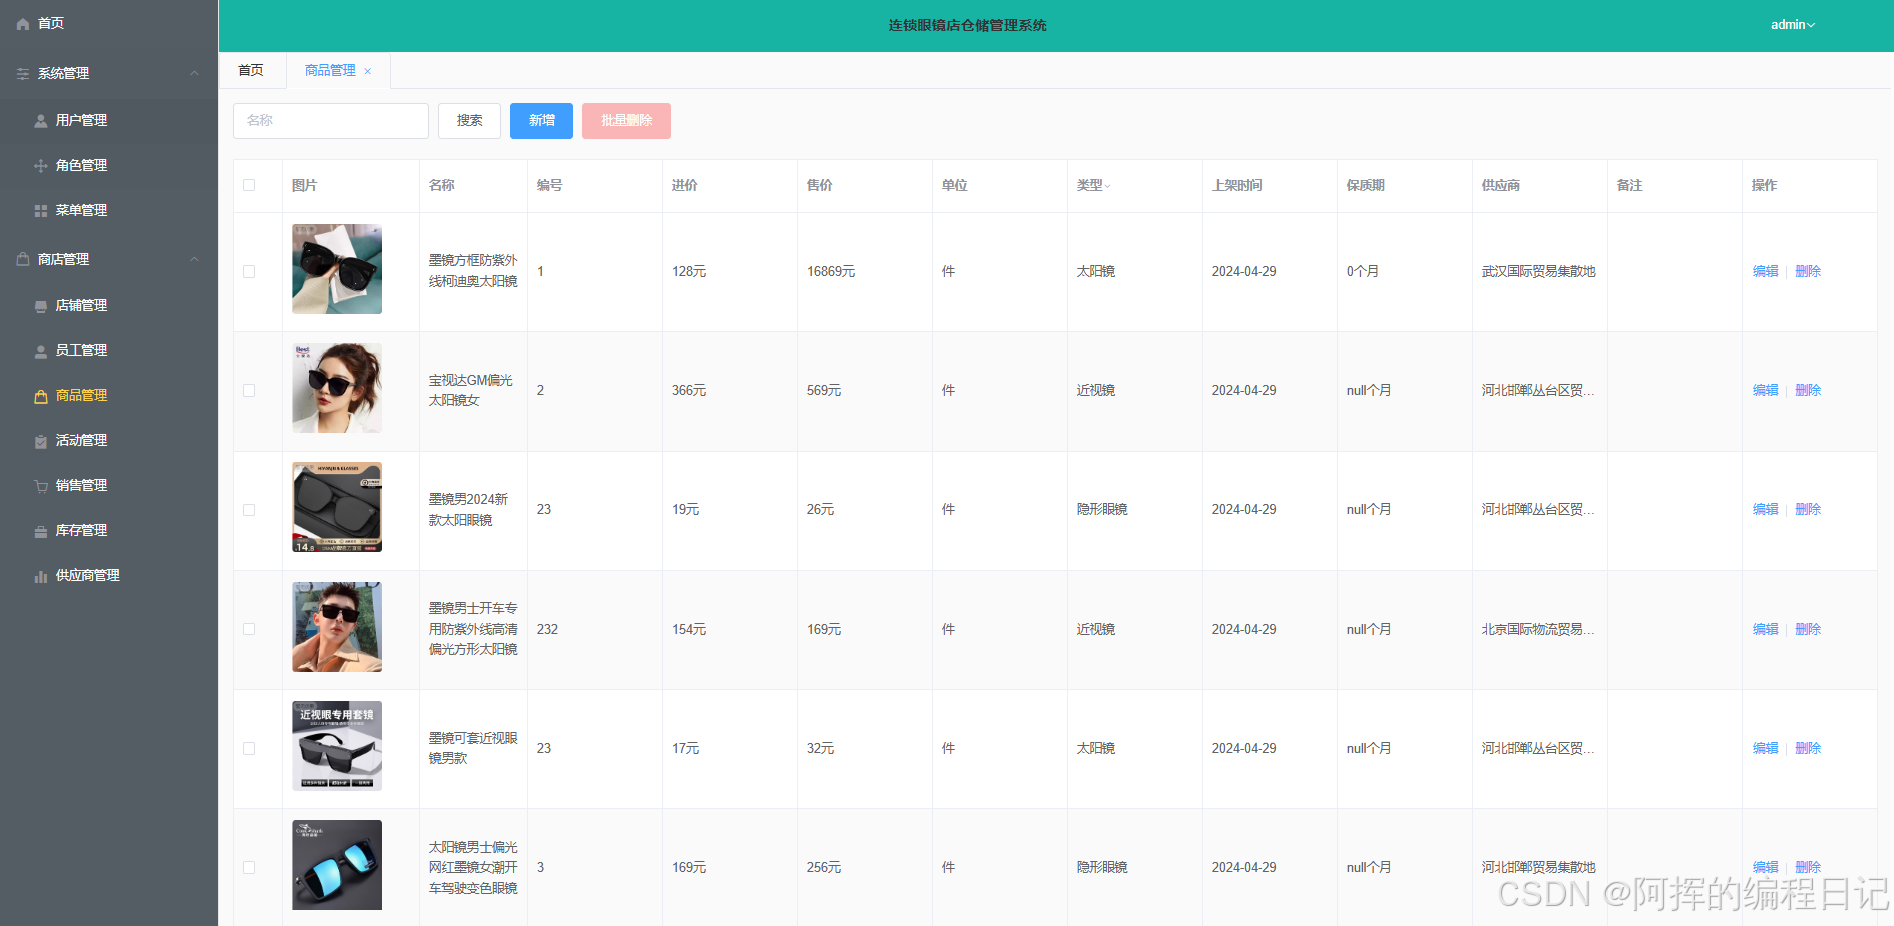
Task: Check the row for 墨镜男士开车专用防紫外线
Action: tap(249, 629)
